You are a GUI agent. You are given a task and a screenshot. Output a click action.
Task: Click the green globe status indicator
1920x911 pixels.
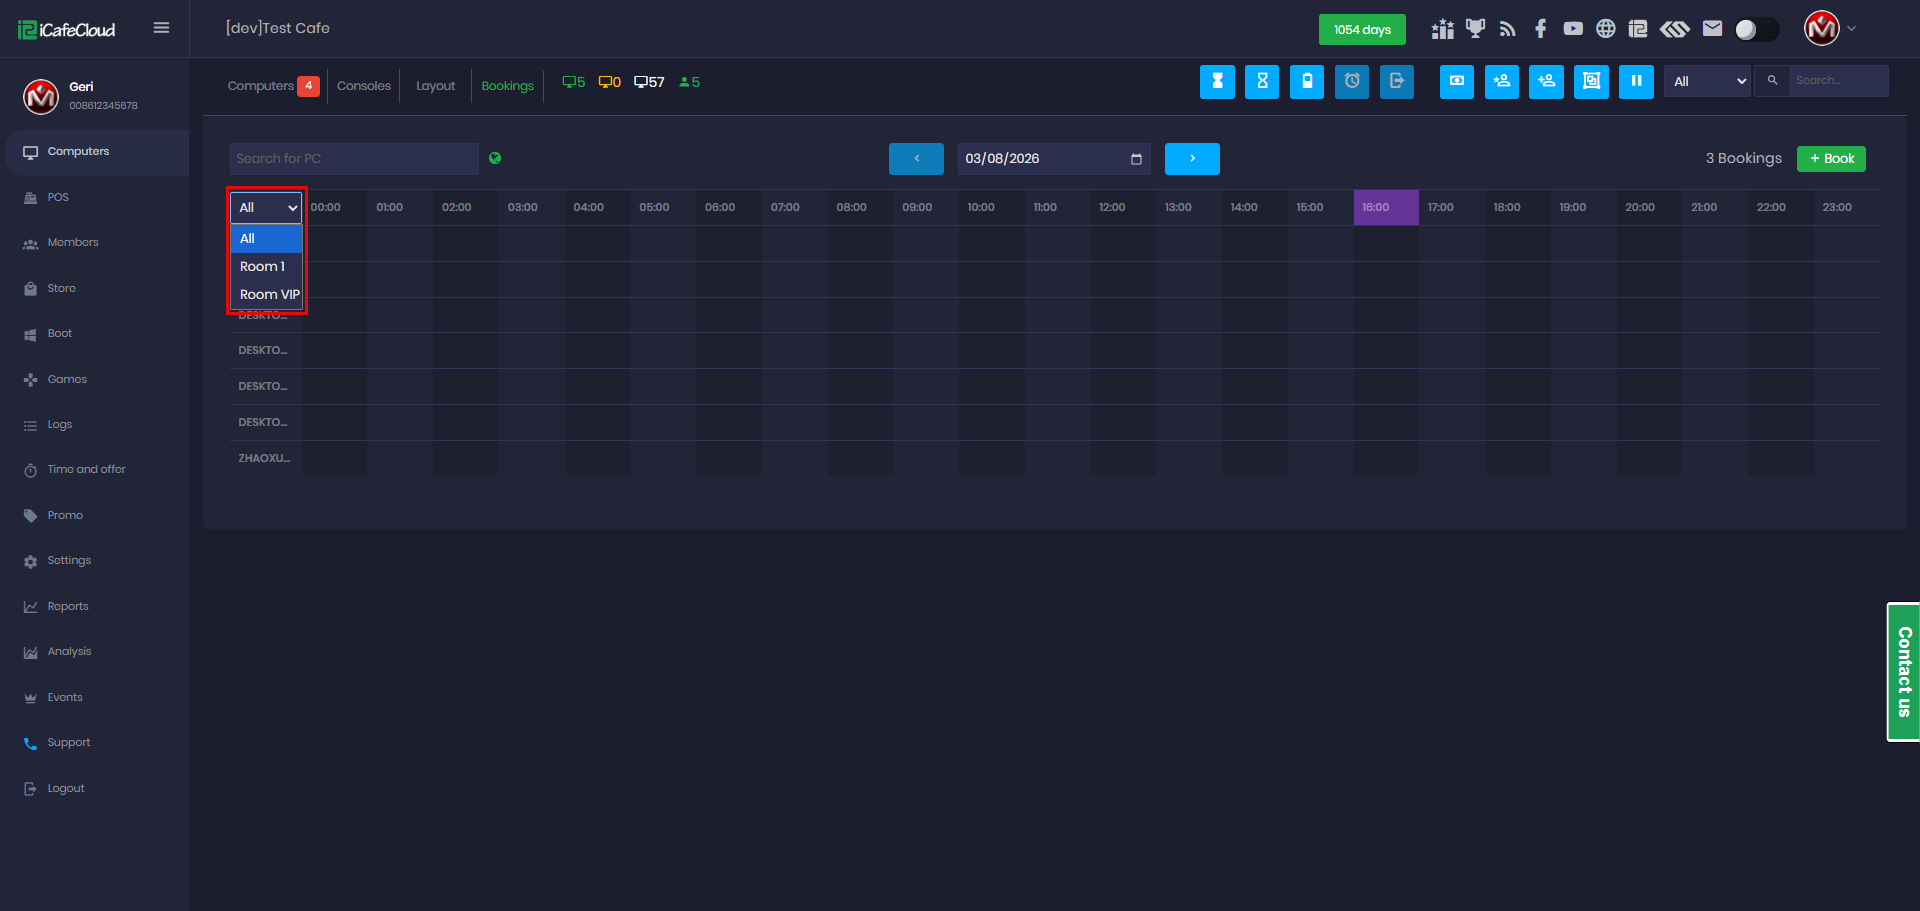[x=495, y=158]
